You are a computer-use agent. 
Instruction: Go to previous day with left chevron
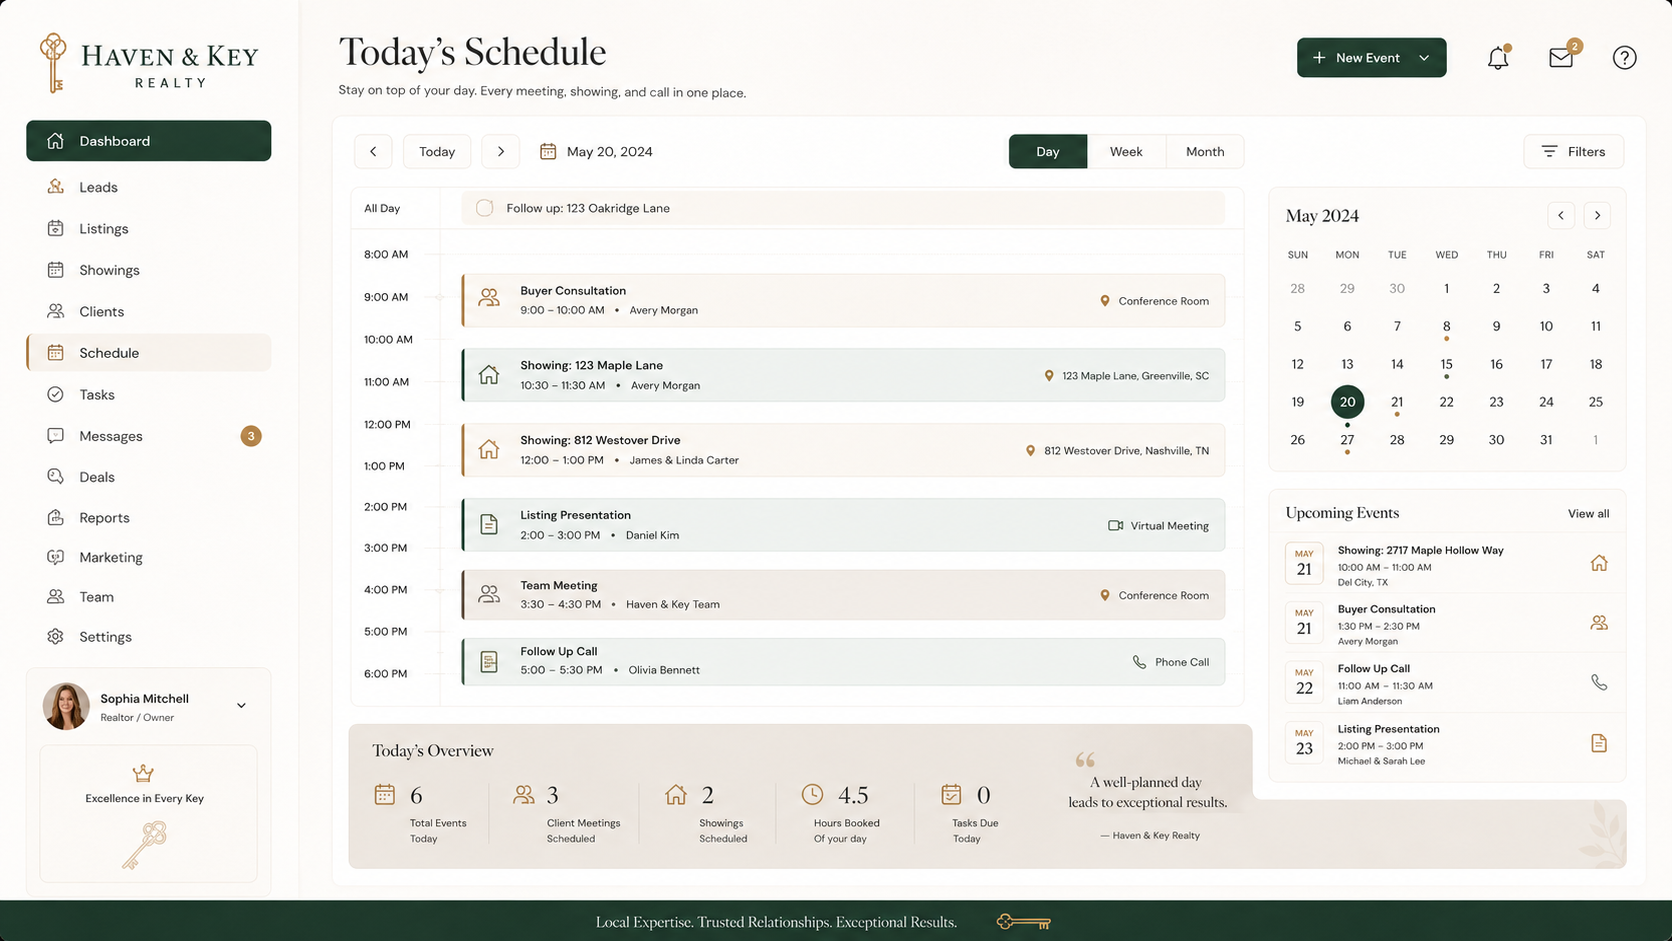(x=373, y=151)
